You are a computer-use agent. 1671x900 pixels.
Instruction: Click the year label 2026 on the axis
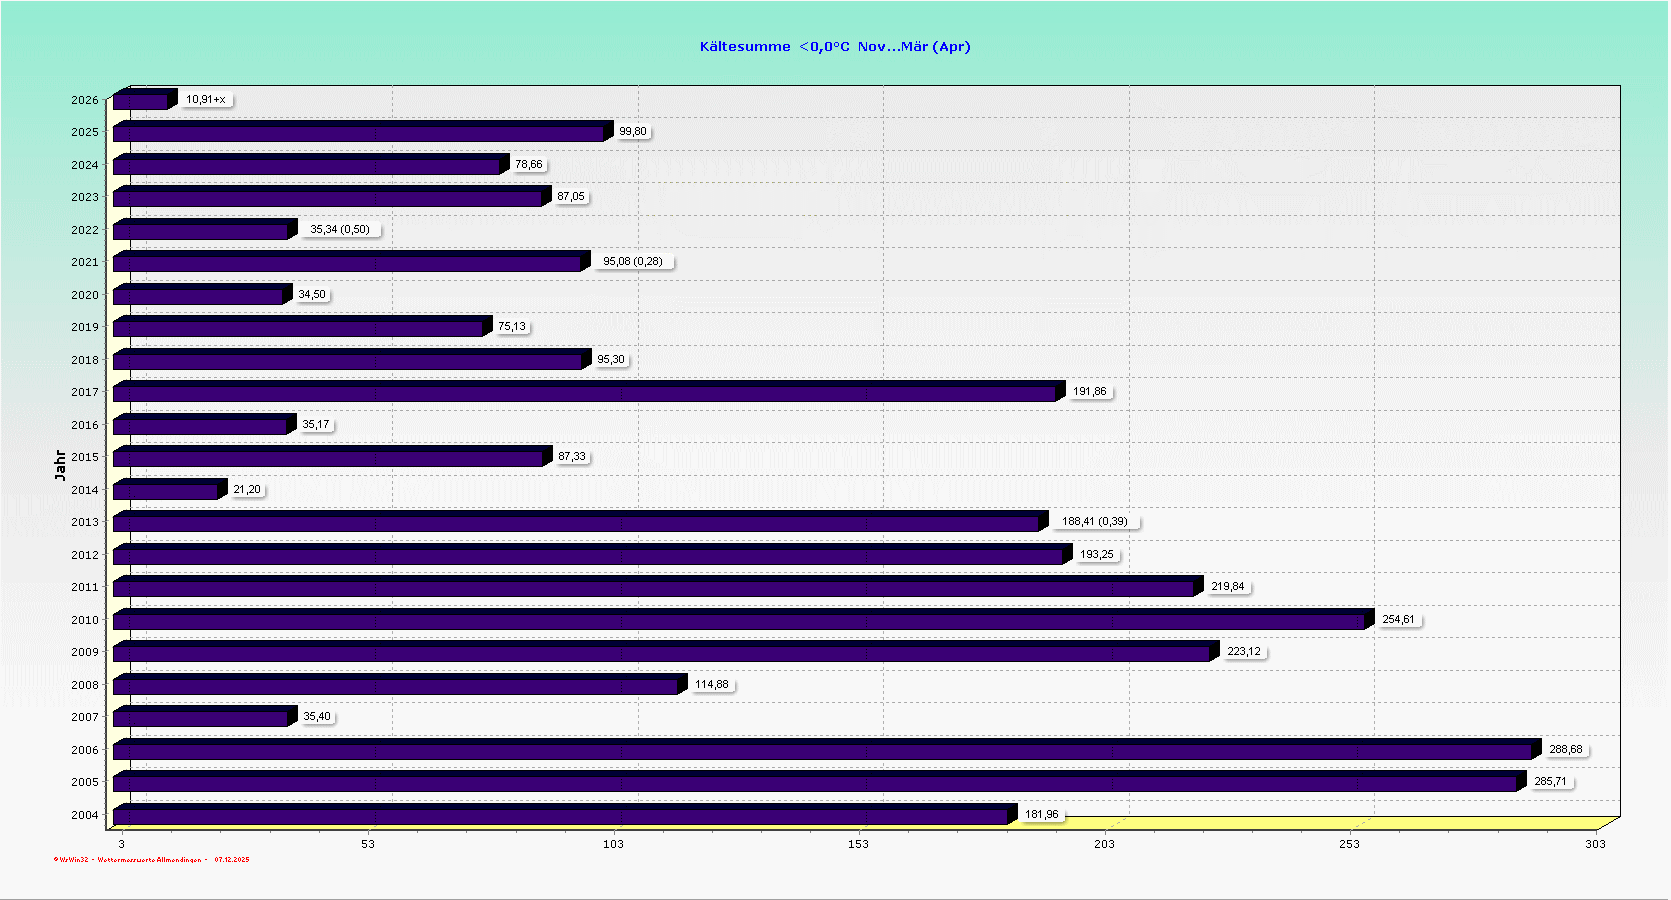[x=85, y=100]
